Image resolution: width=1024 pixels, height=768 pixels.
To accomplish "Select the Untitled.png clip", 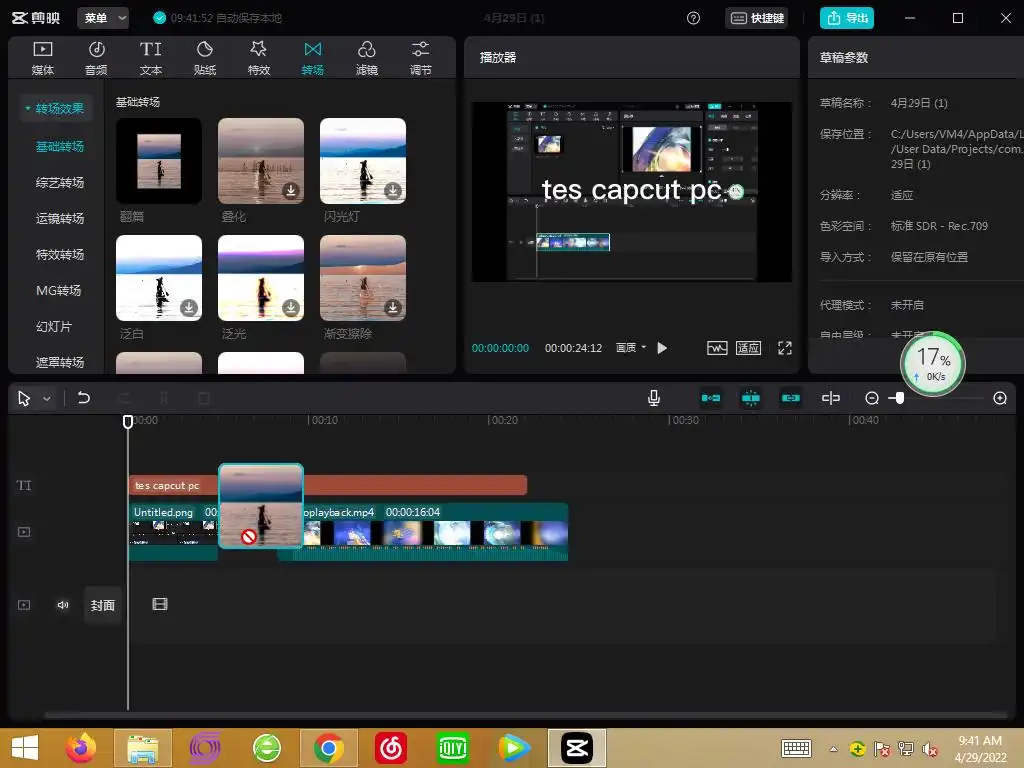I will tap(173, 532).
